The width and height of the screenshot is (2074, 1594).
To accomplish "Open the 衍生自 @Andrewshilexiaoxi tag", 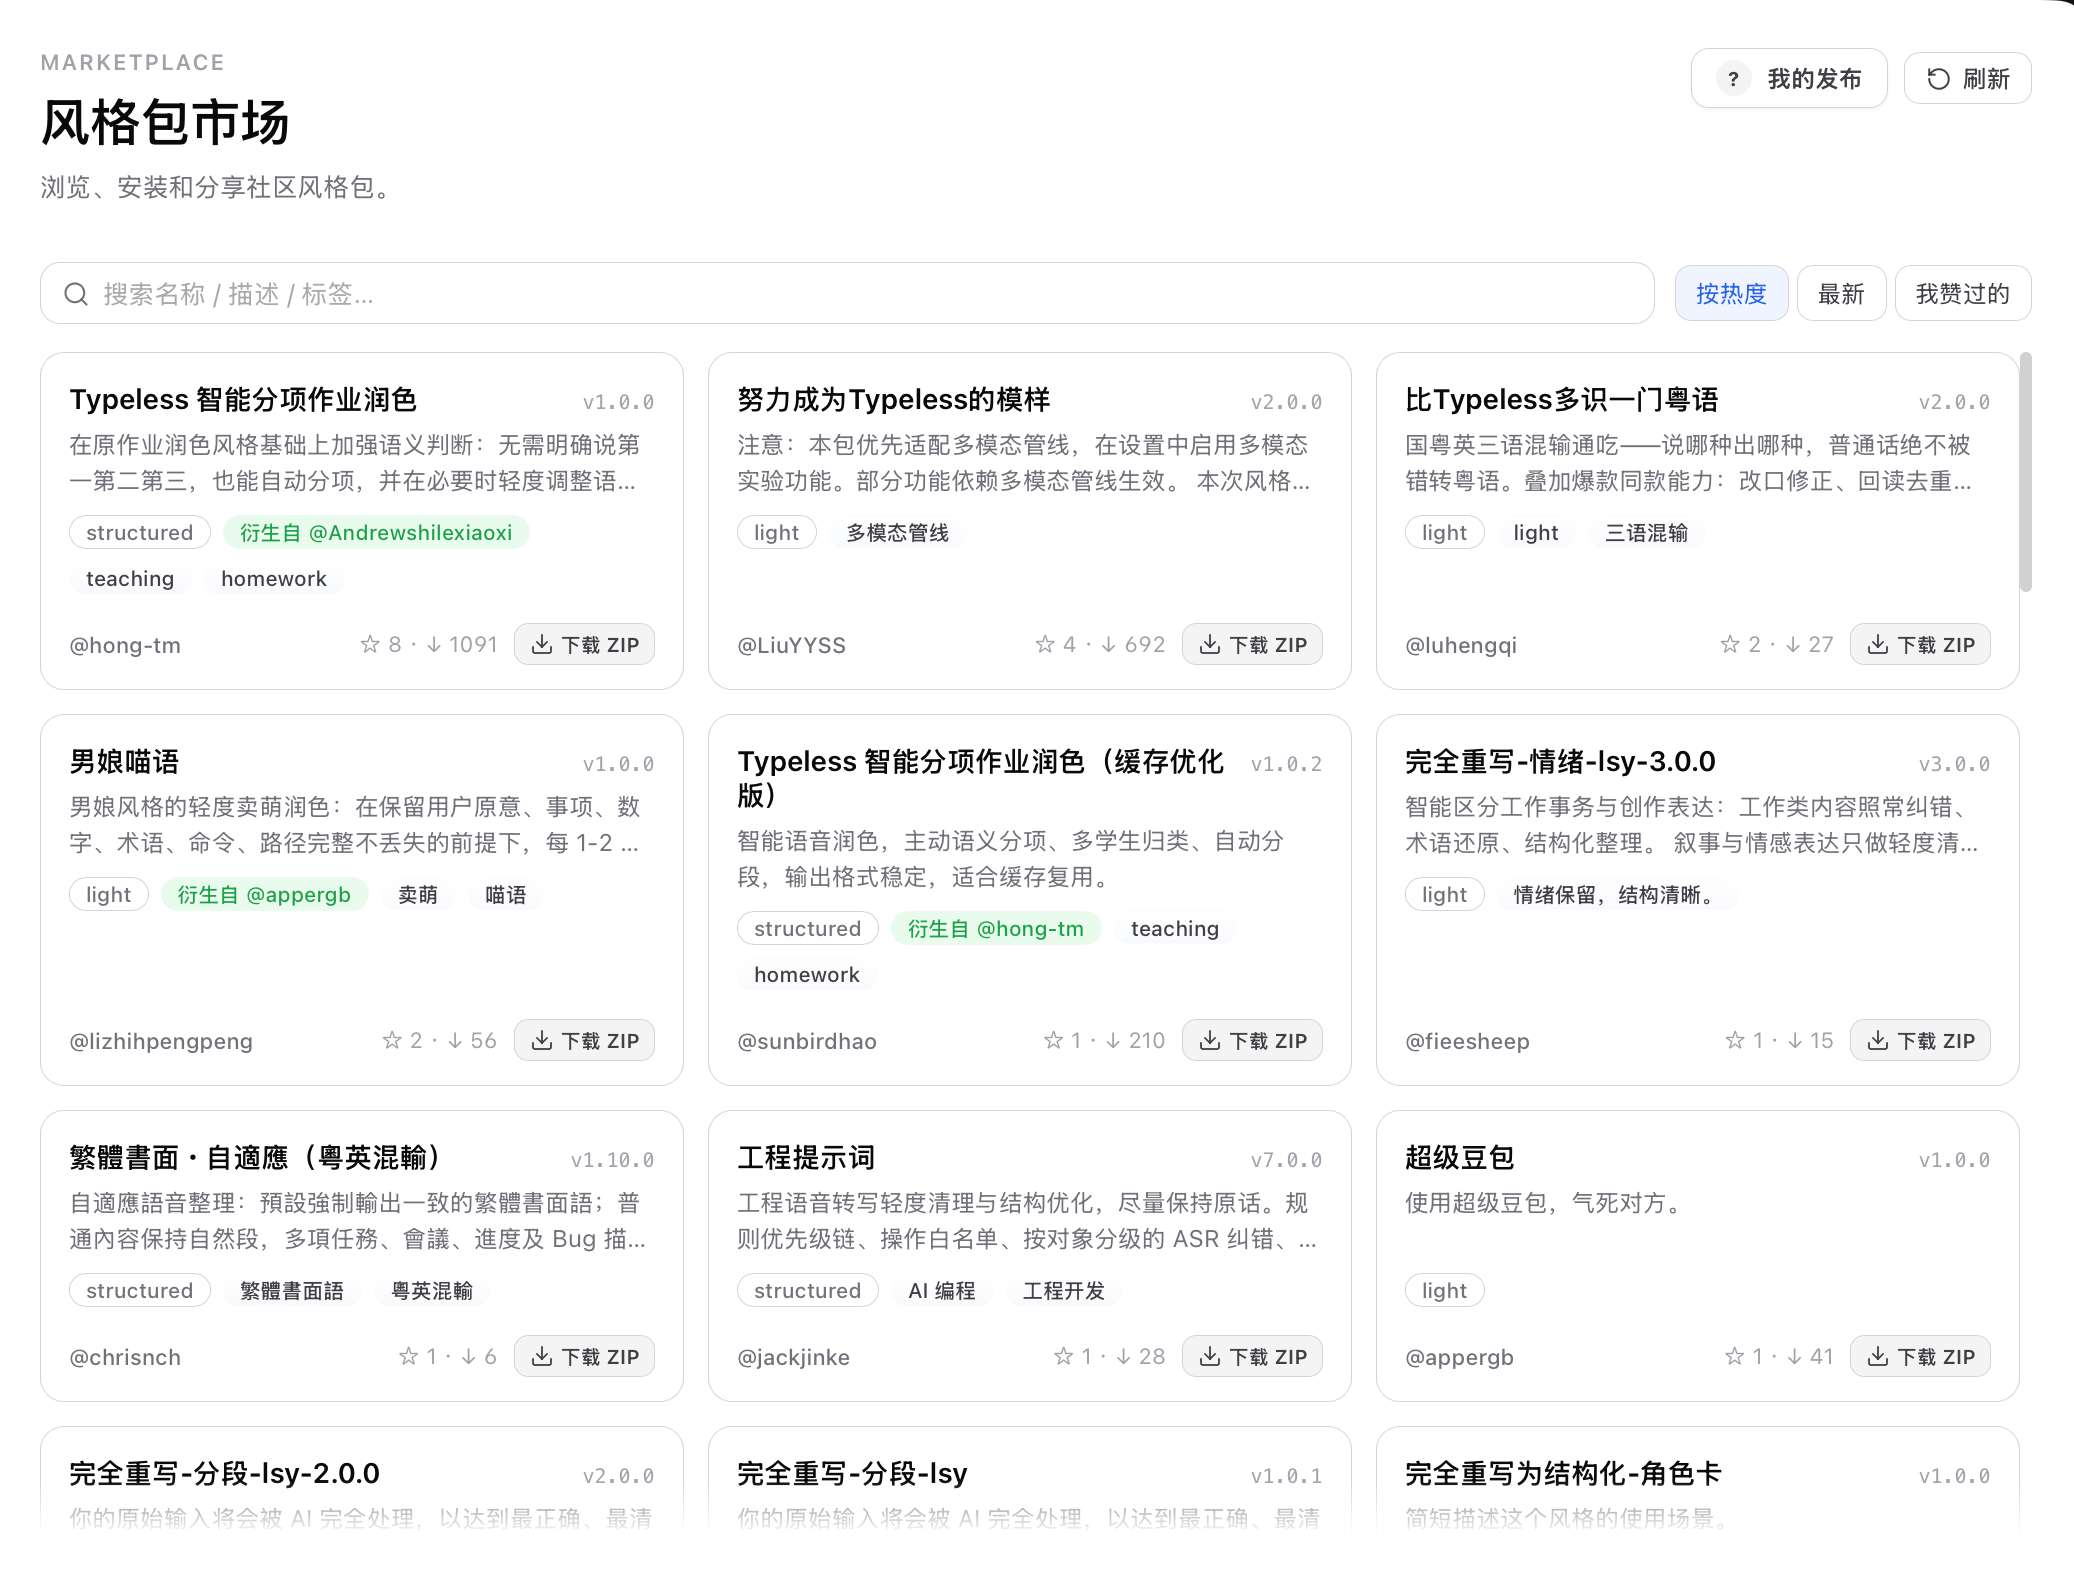I will tap(376, 533).
